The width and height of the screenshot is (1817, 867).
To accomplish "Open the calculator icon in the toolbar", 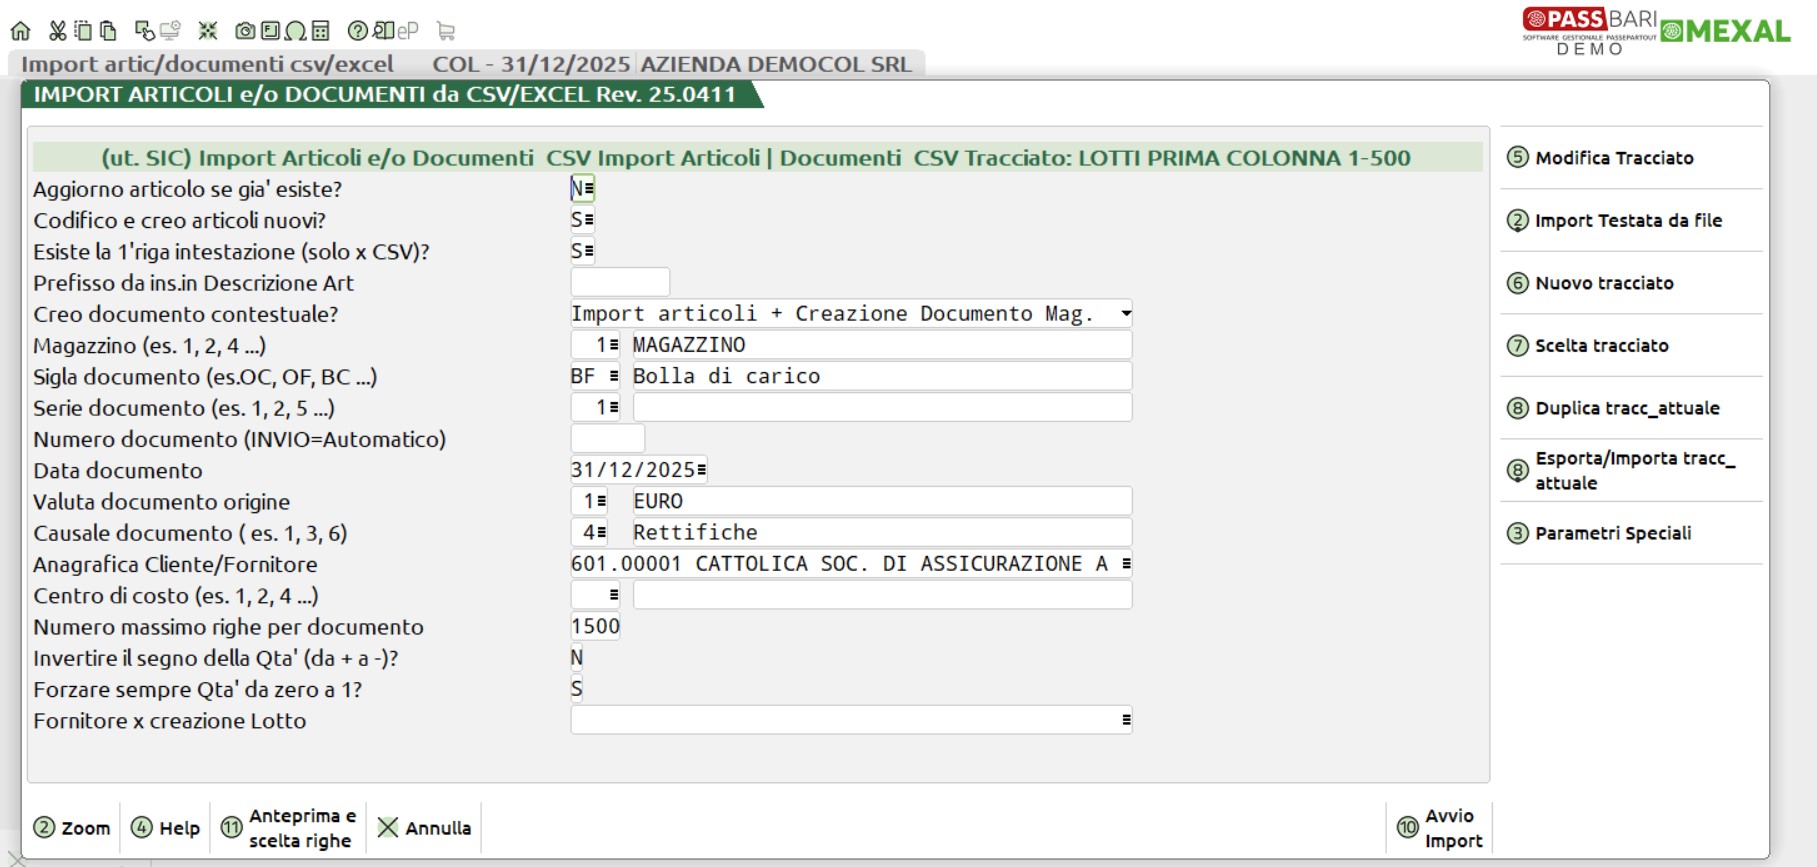I will point(320,31).
